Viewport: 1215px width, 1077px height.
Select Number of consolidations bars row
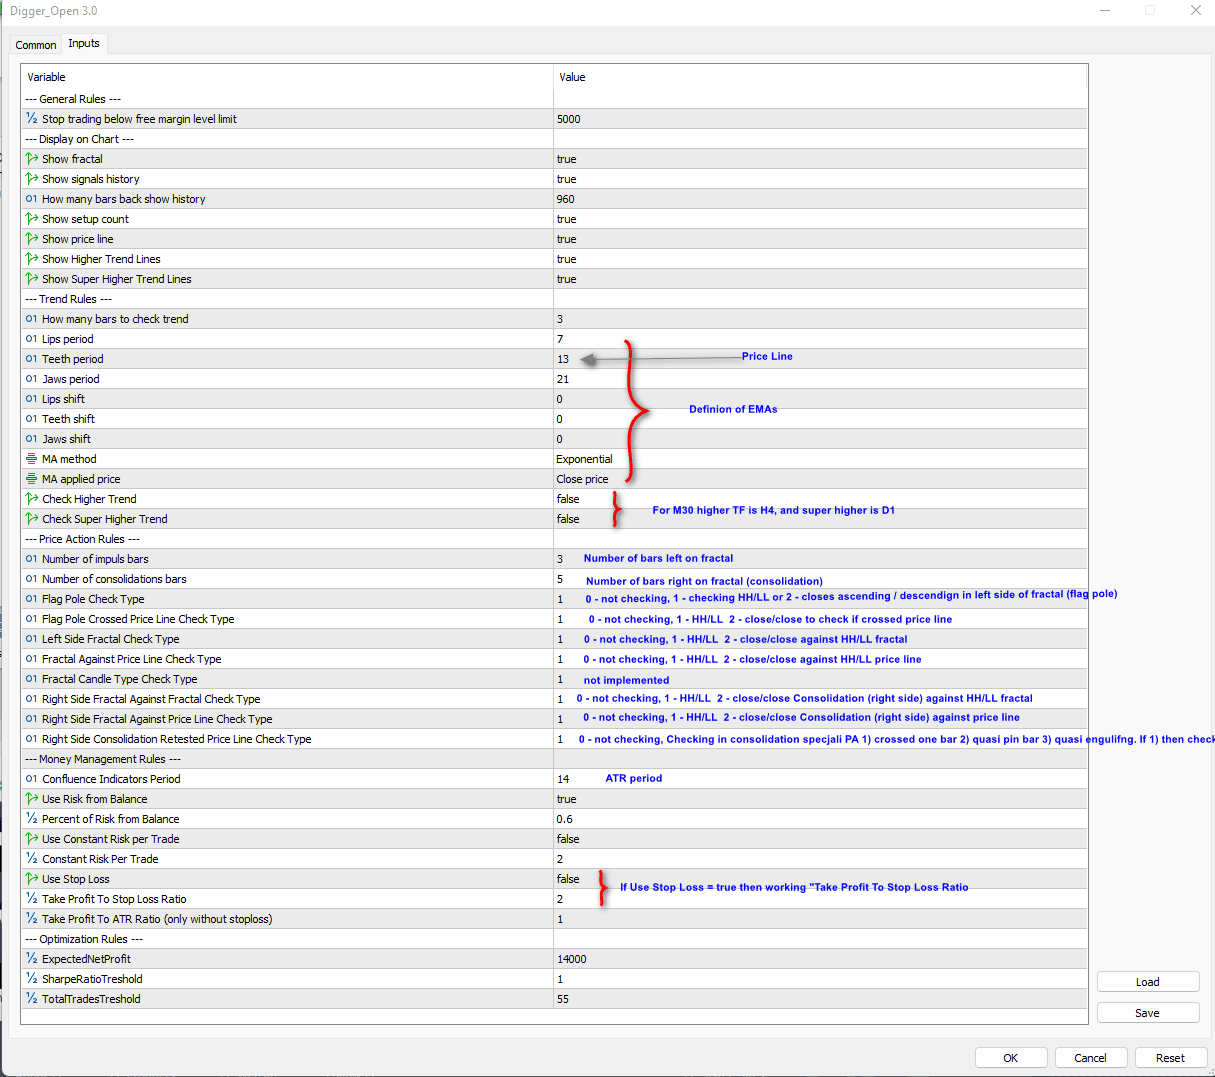(x=554, y=579)
